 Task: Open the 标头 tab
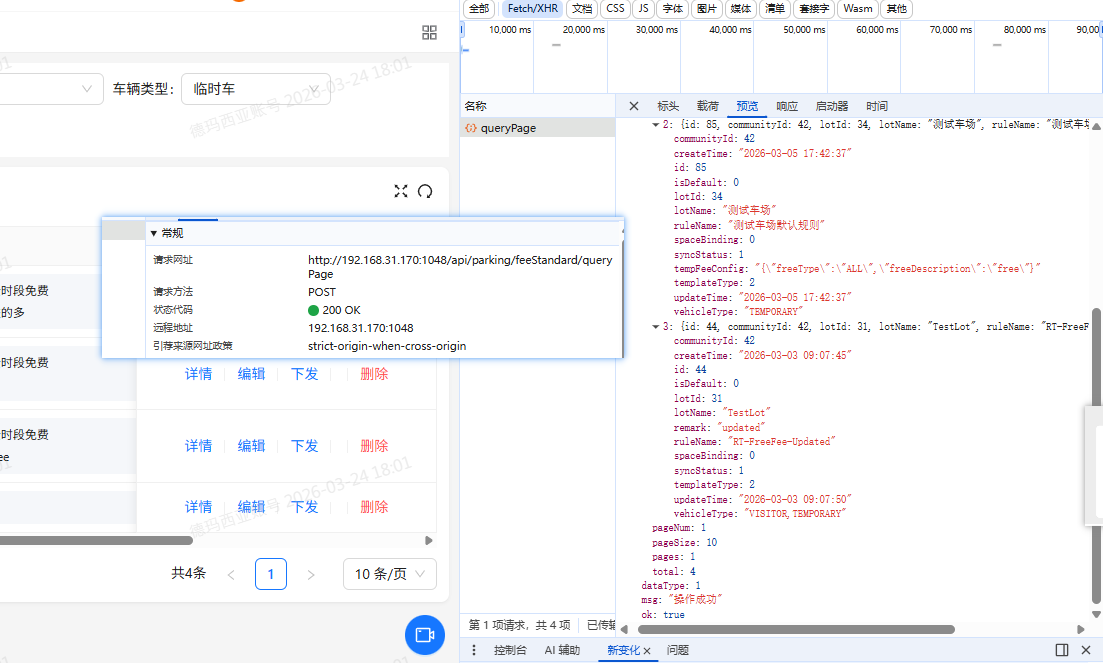[667, 106]
